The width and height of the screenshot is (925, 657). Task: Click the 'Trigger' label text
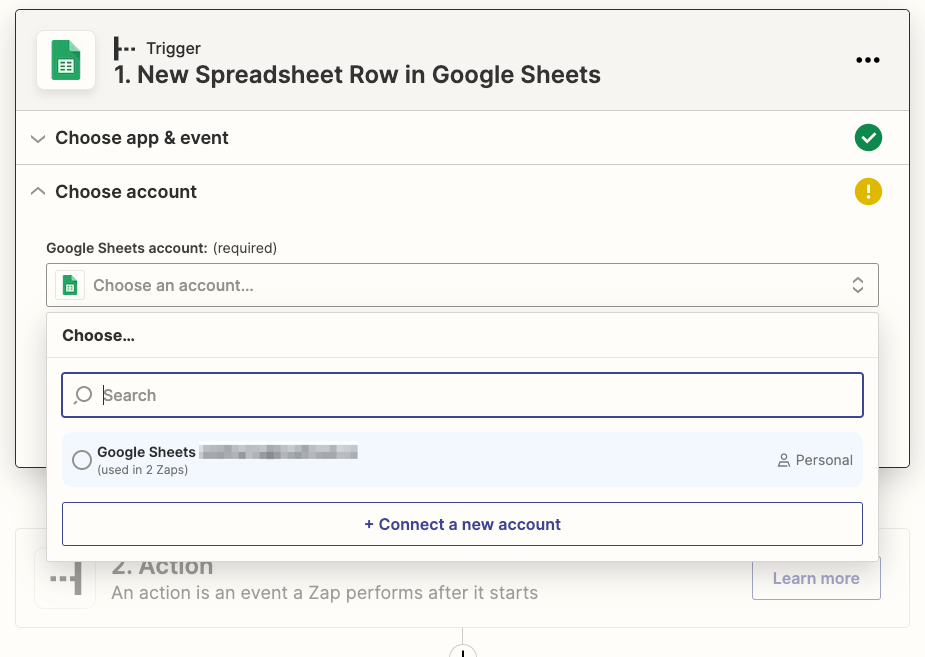pos(173,48)
